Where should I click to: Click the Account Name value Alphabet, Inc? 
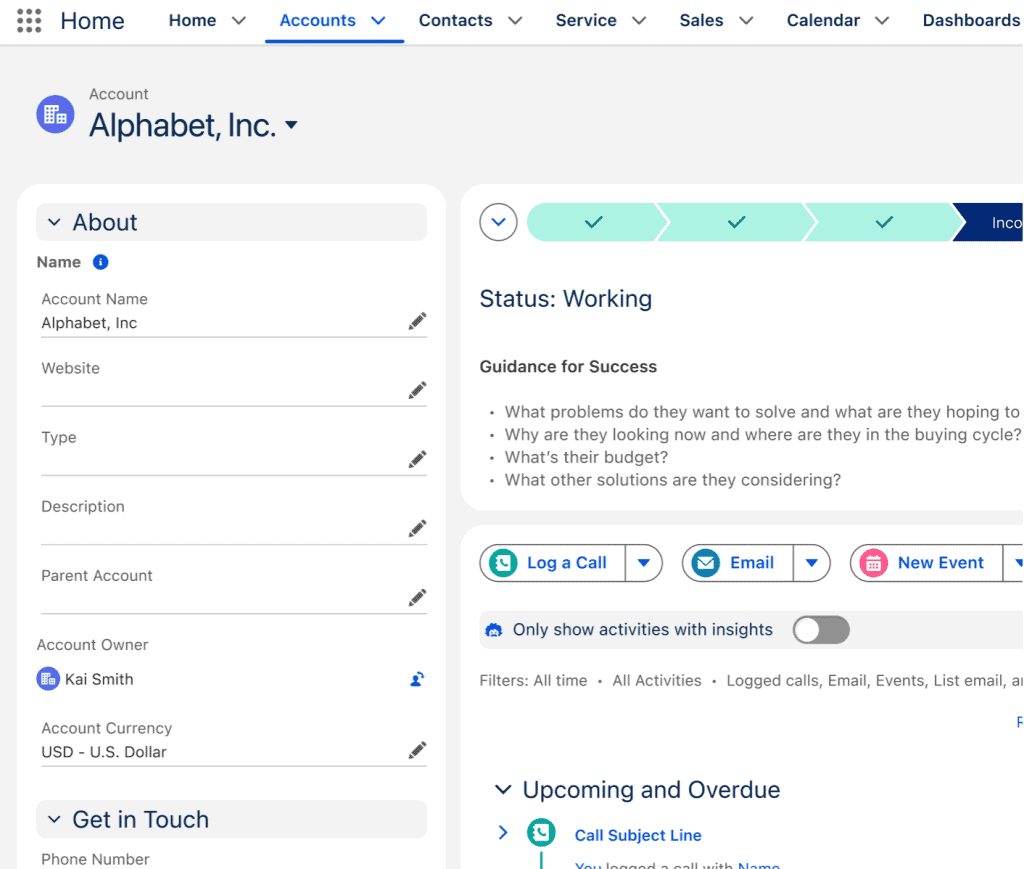(89, 323)
